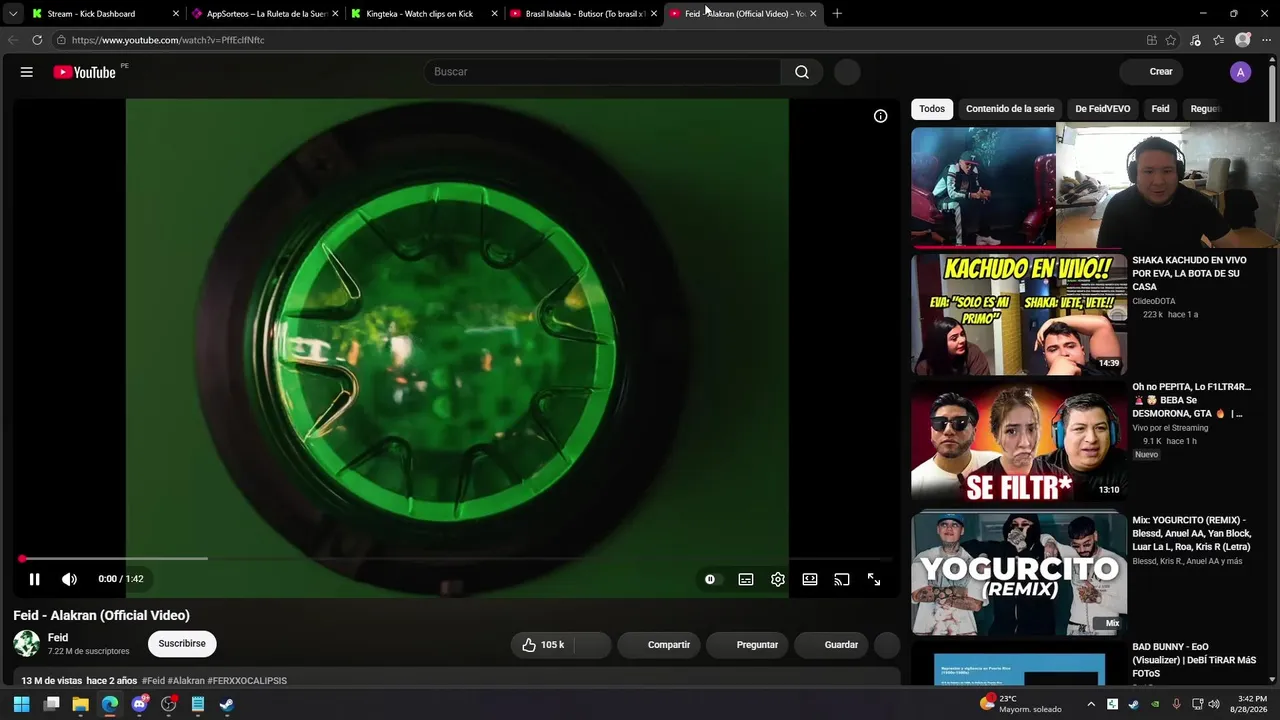Select the Feid filter chip

coord(1160,109)
